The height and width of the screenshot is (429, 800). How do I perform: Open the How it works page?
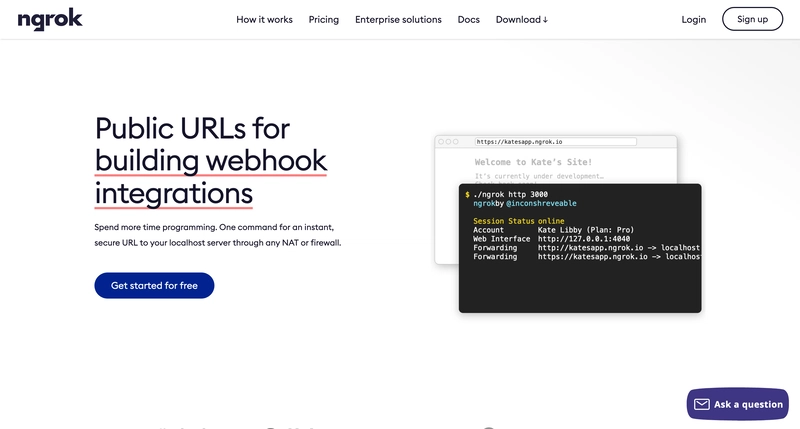coord(264,19)
